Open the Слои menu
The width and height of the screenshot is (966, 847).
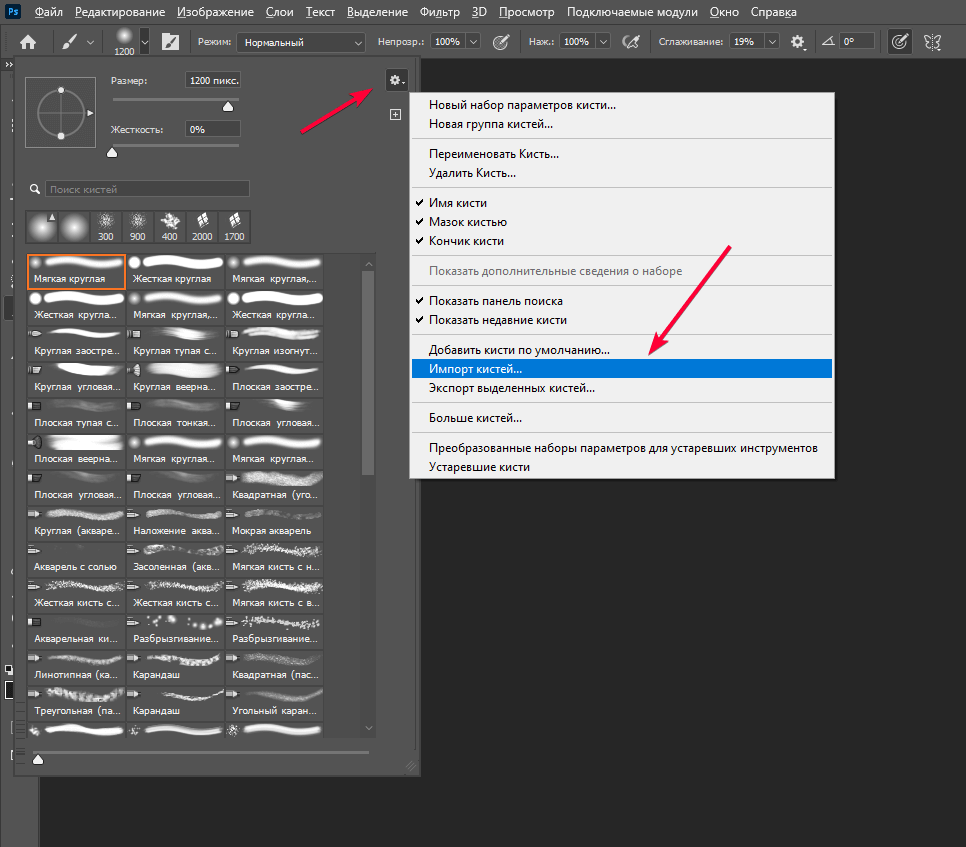coord(280,12)
